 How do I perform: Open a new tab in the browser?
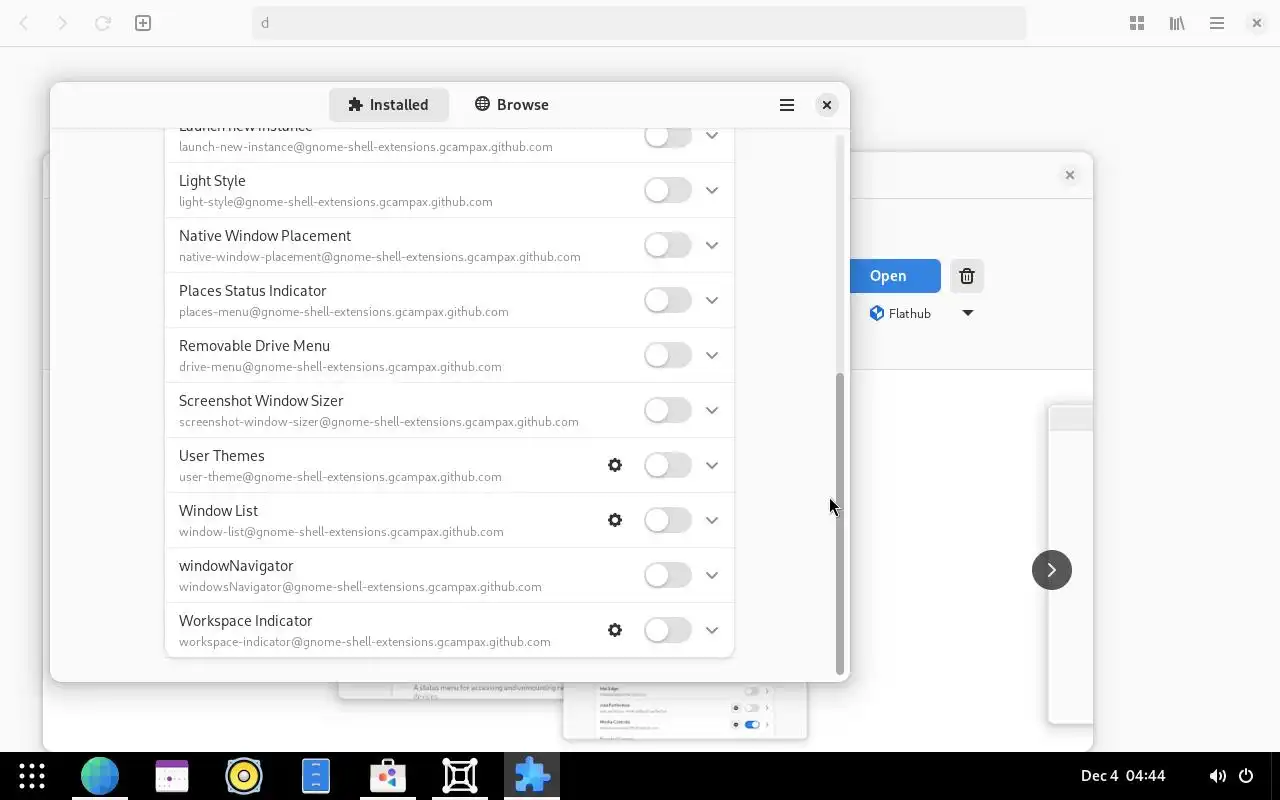[x=143, y=23]
